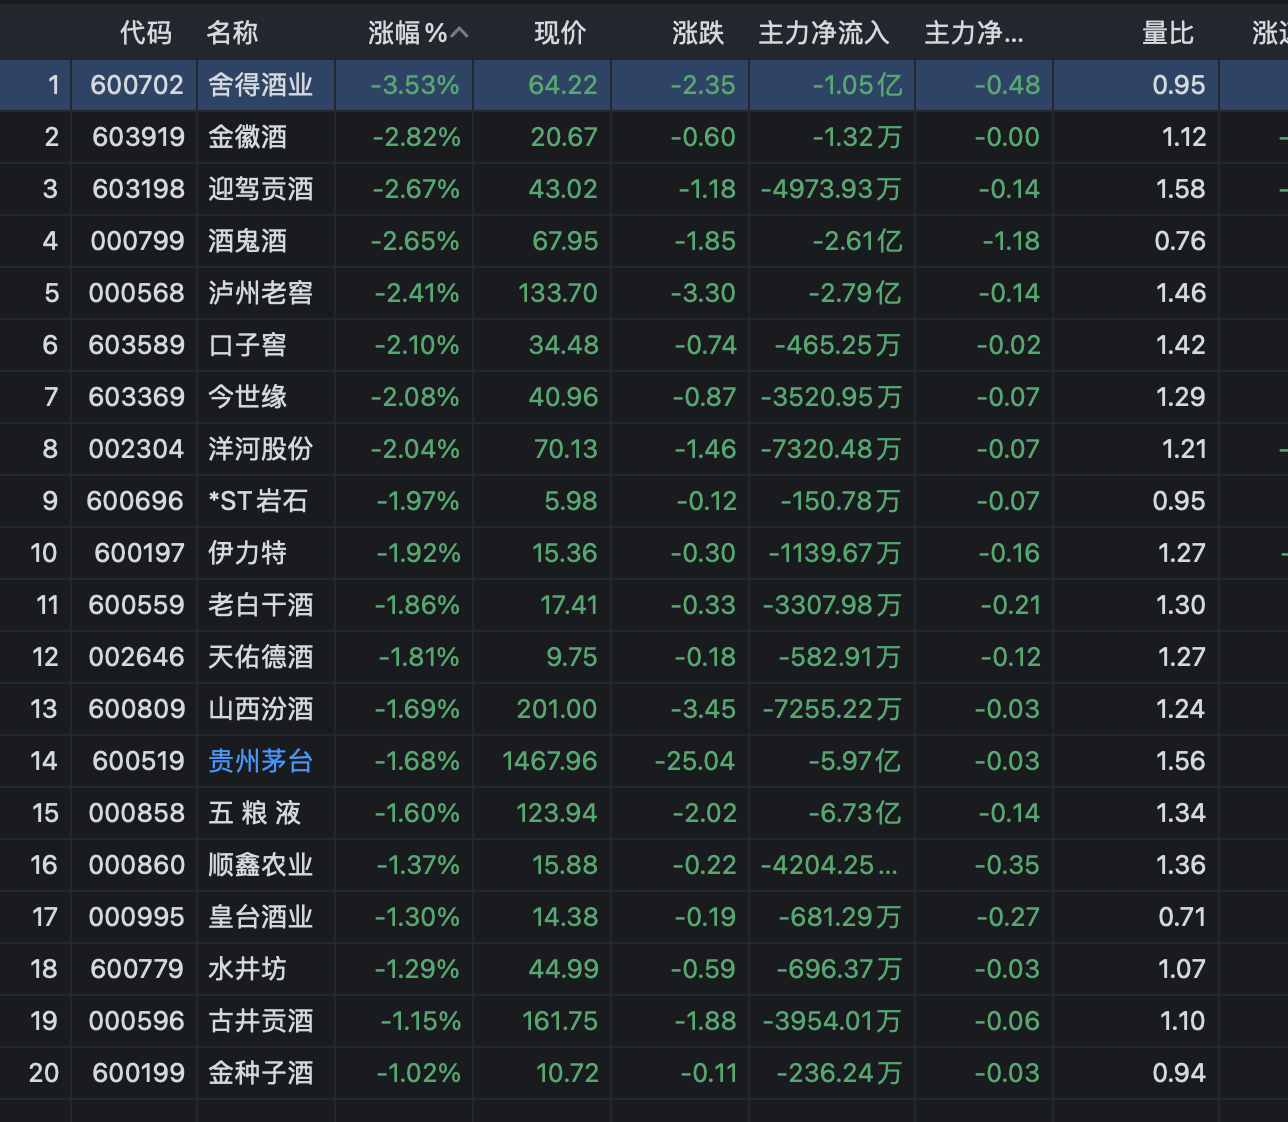Click stock code 603198
The image size is (1288, 1122).
(138, 189)
